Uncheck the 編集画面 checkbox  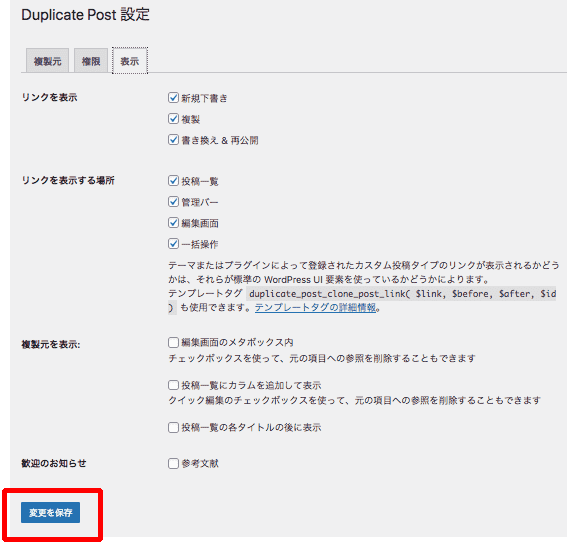click(x=173, y=223)
